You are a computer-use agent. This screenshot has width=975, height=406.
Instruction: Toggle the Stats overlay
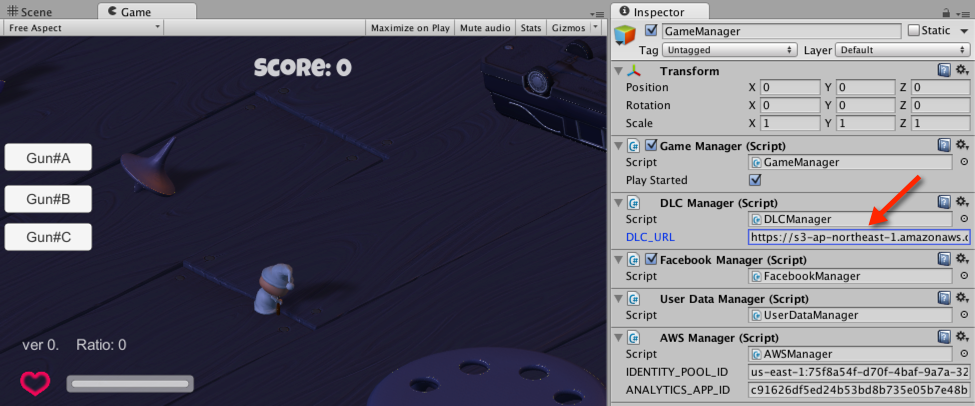point(530,27)
